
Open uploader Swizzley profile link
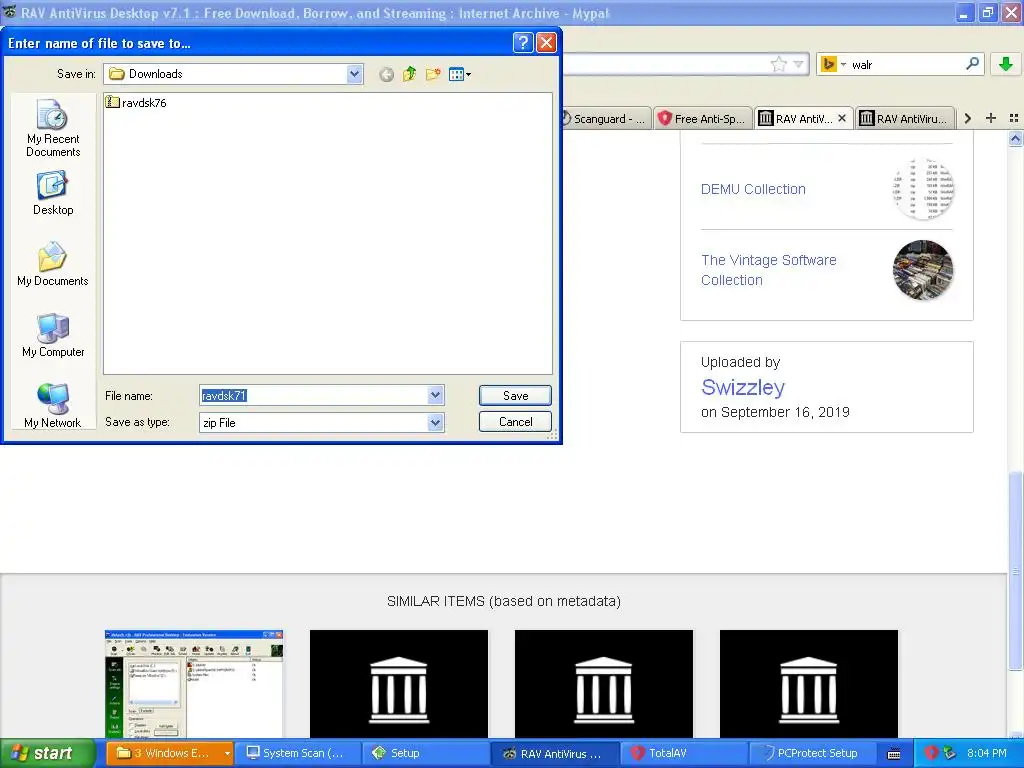click(743, 387)
